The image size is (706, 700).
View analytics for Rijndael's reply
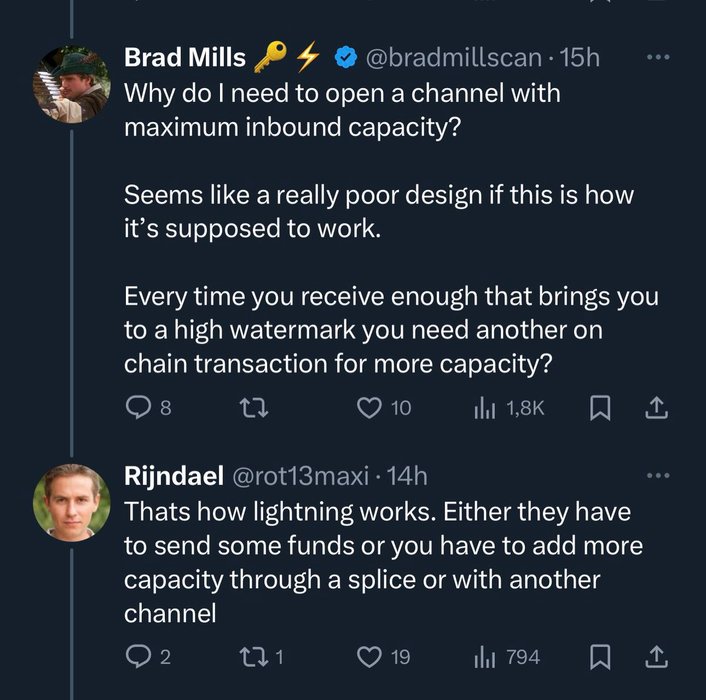[484, 657]
